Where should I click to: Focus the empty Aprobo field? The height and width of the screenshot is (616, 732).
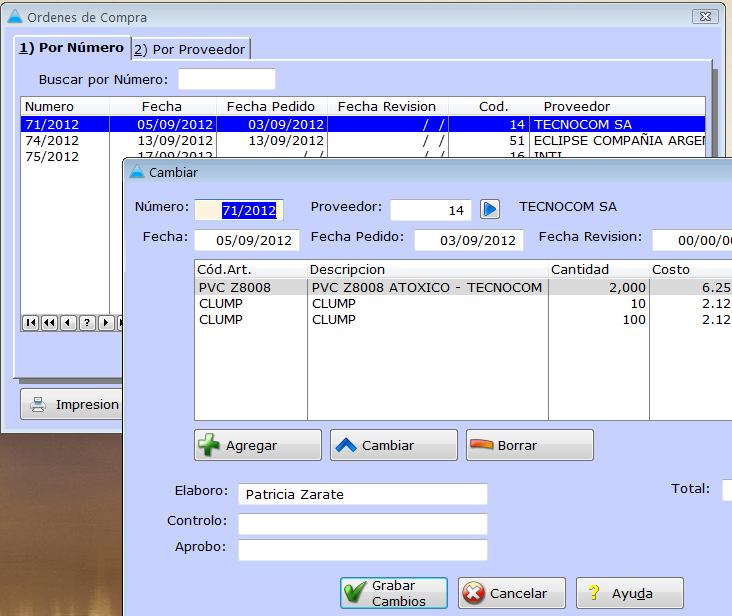click(x=363, y=550)
